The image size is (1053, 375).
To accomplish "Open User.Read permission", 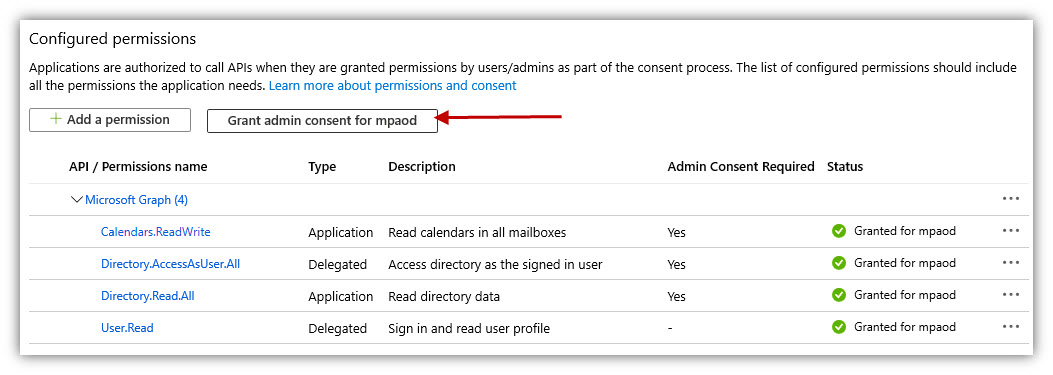I will click(x=127, y=328).
